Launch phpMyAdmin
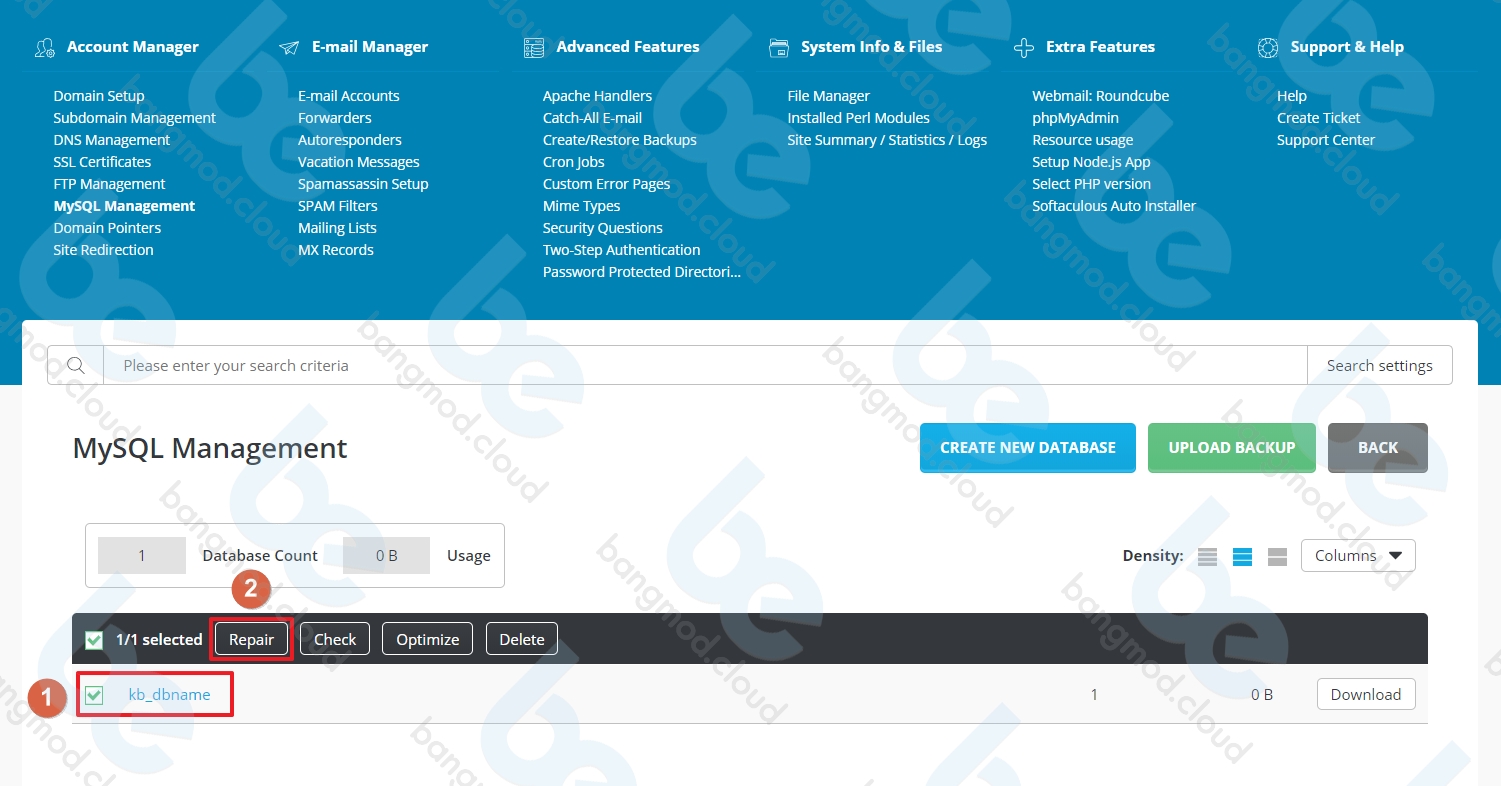 (x=1076, y=118)
